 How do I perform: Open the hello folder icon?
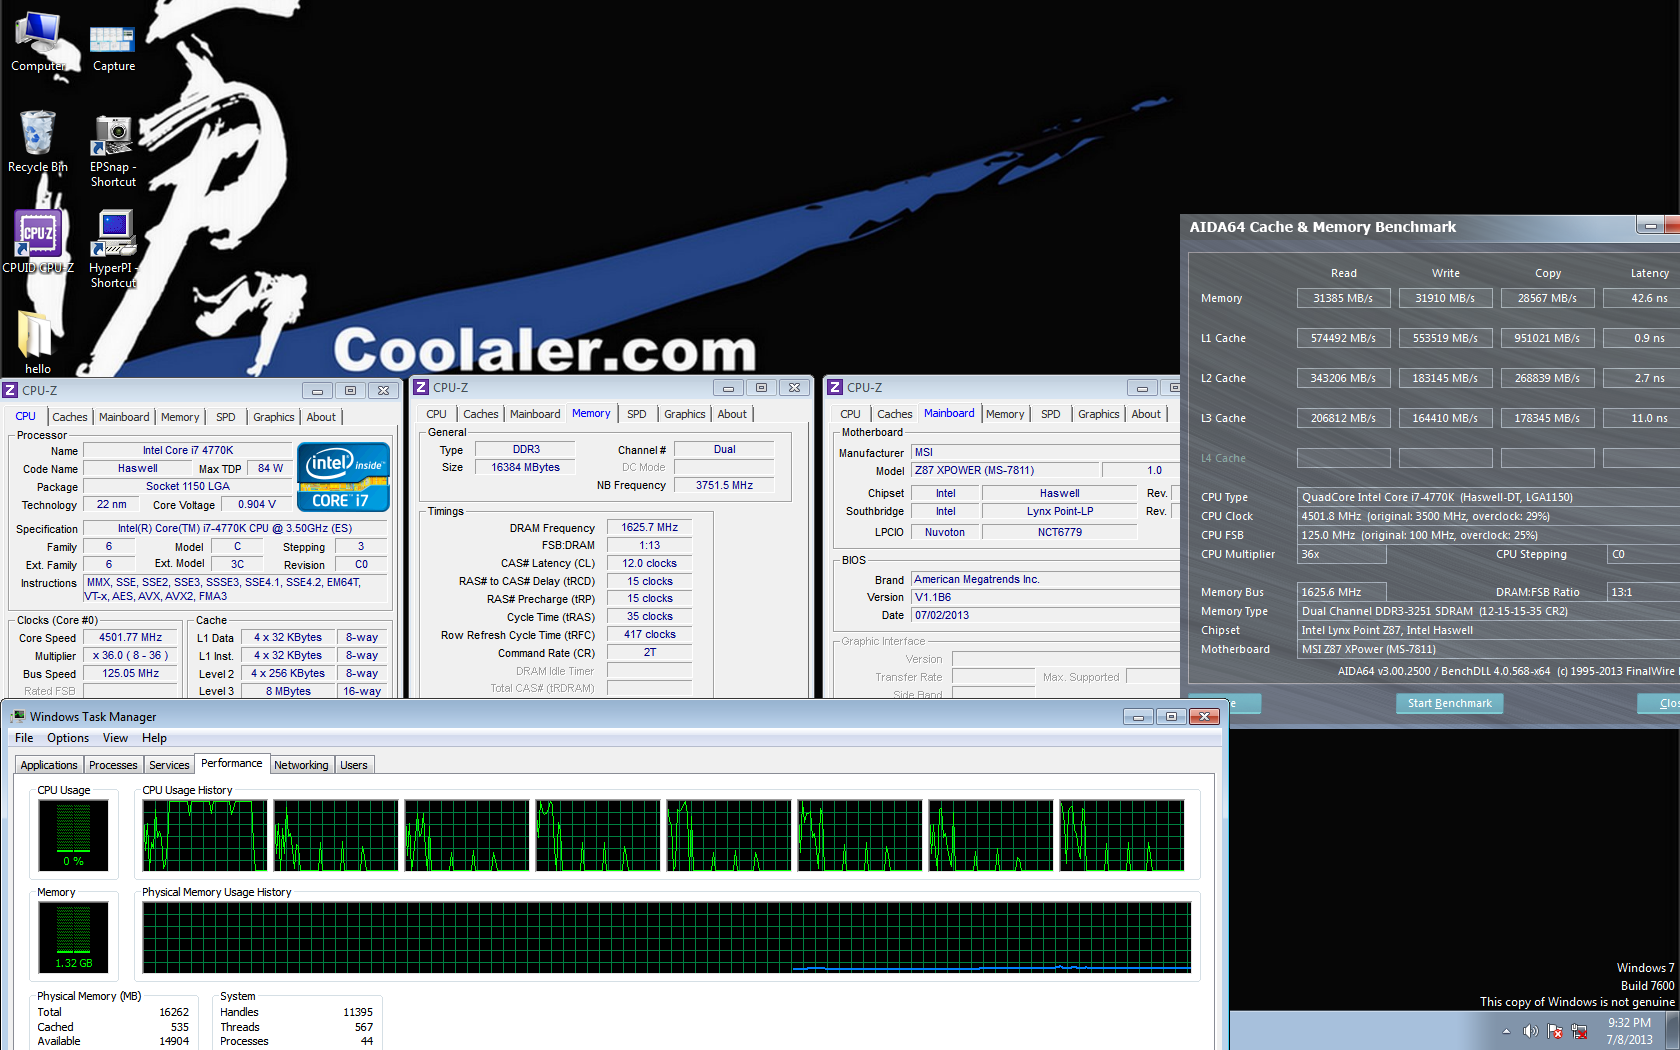[38, 341]
